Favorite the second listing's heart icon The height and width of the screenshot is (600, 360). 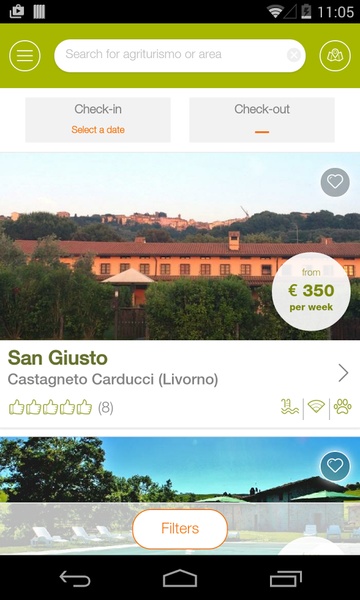point(335,466)
